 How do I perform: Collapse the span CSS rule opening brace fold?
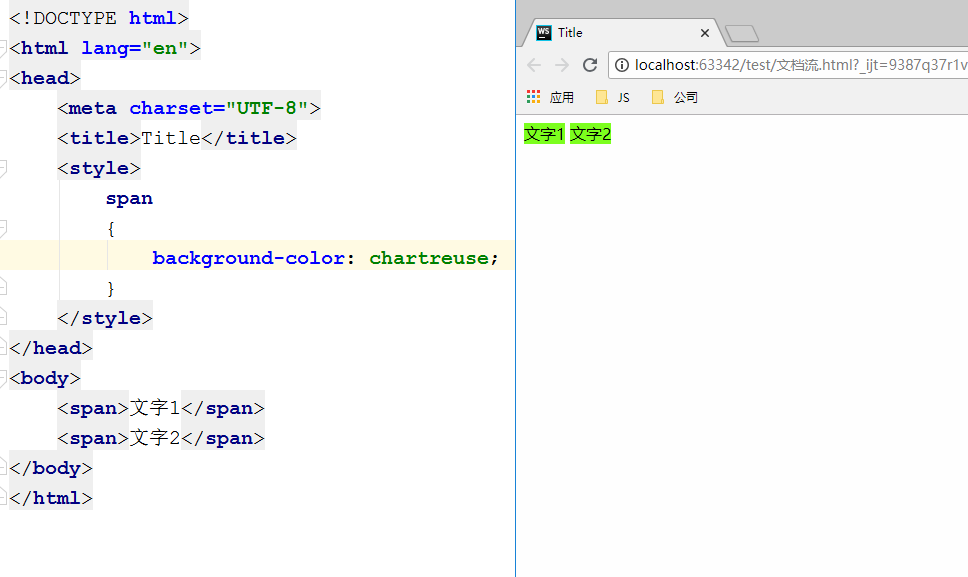click(2, 229)
